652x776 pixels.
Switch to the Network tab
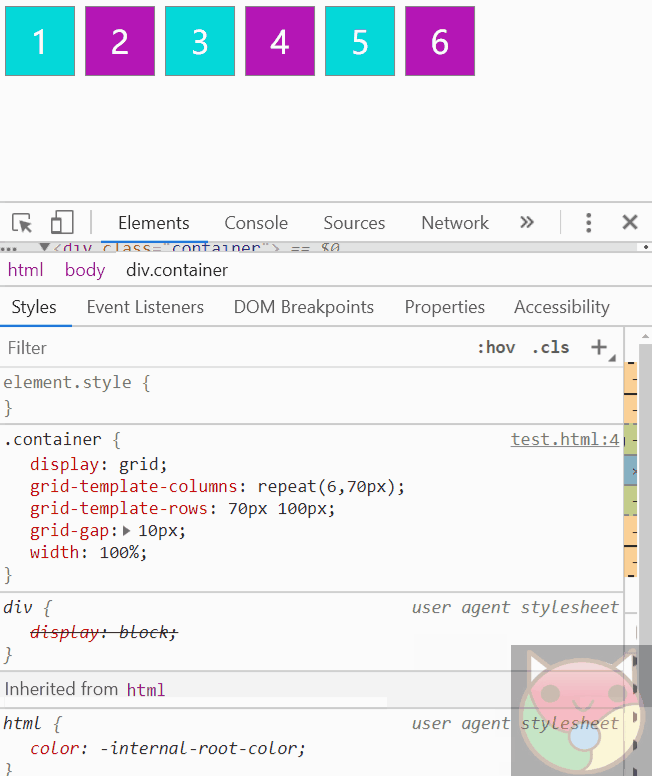point(455,223)
